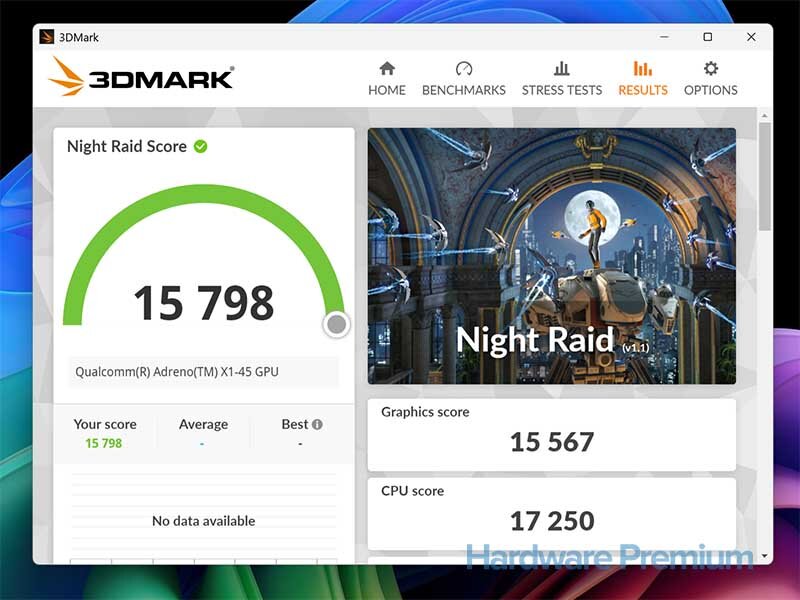Image resolution: width=800 pixels, height=600 pixels.
Task: Click the Graphics score 15 567 value
Action: coord(552,442)
